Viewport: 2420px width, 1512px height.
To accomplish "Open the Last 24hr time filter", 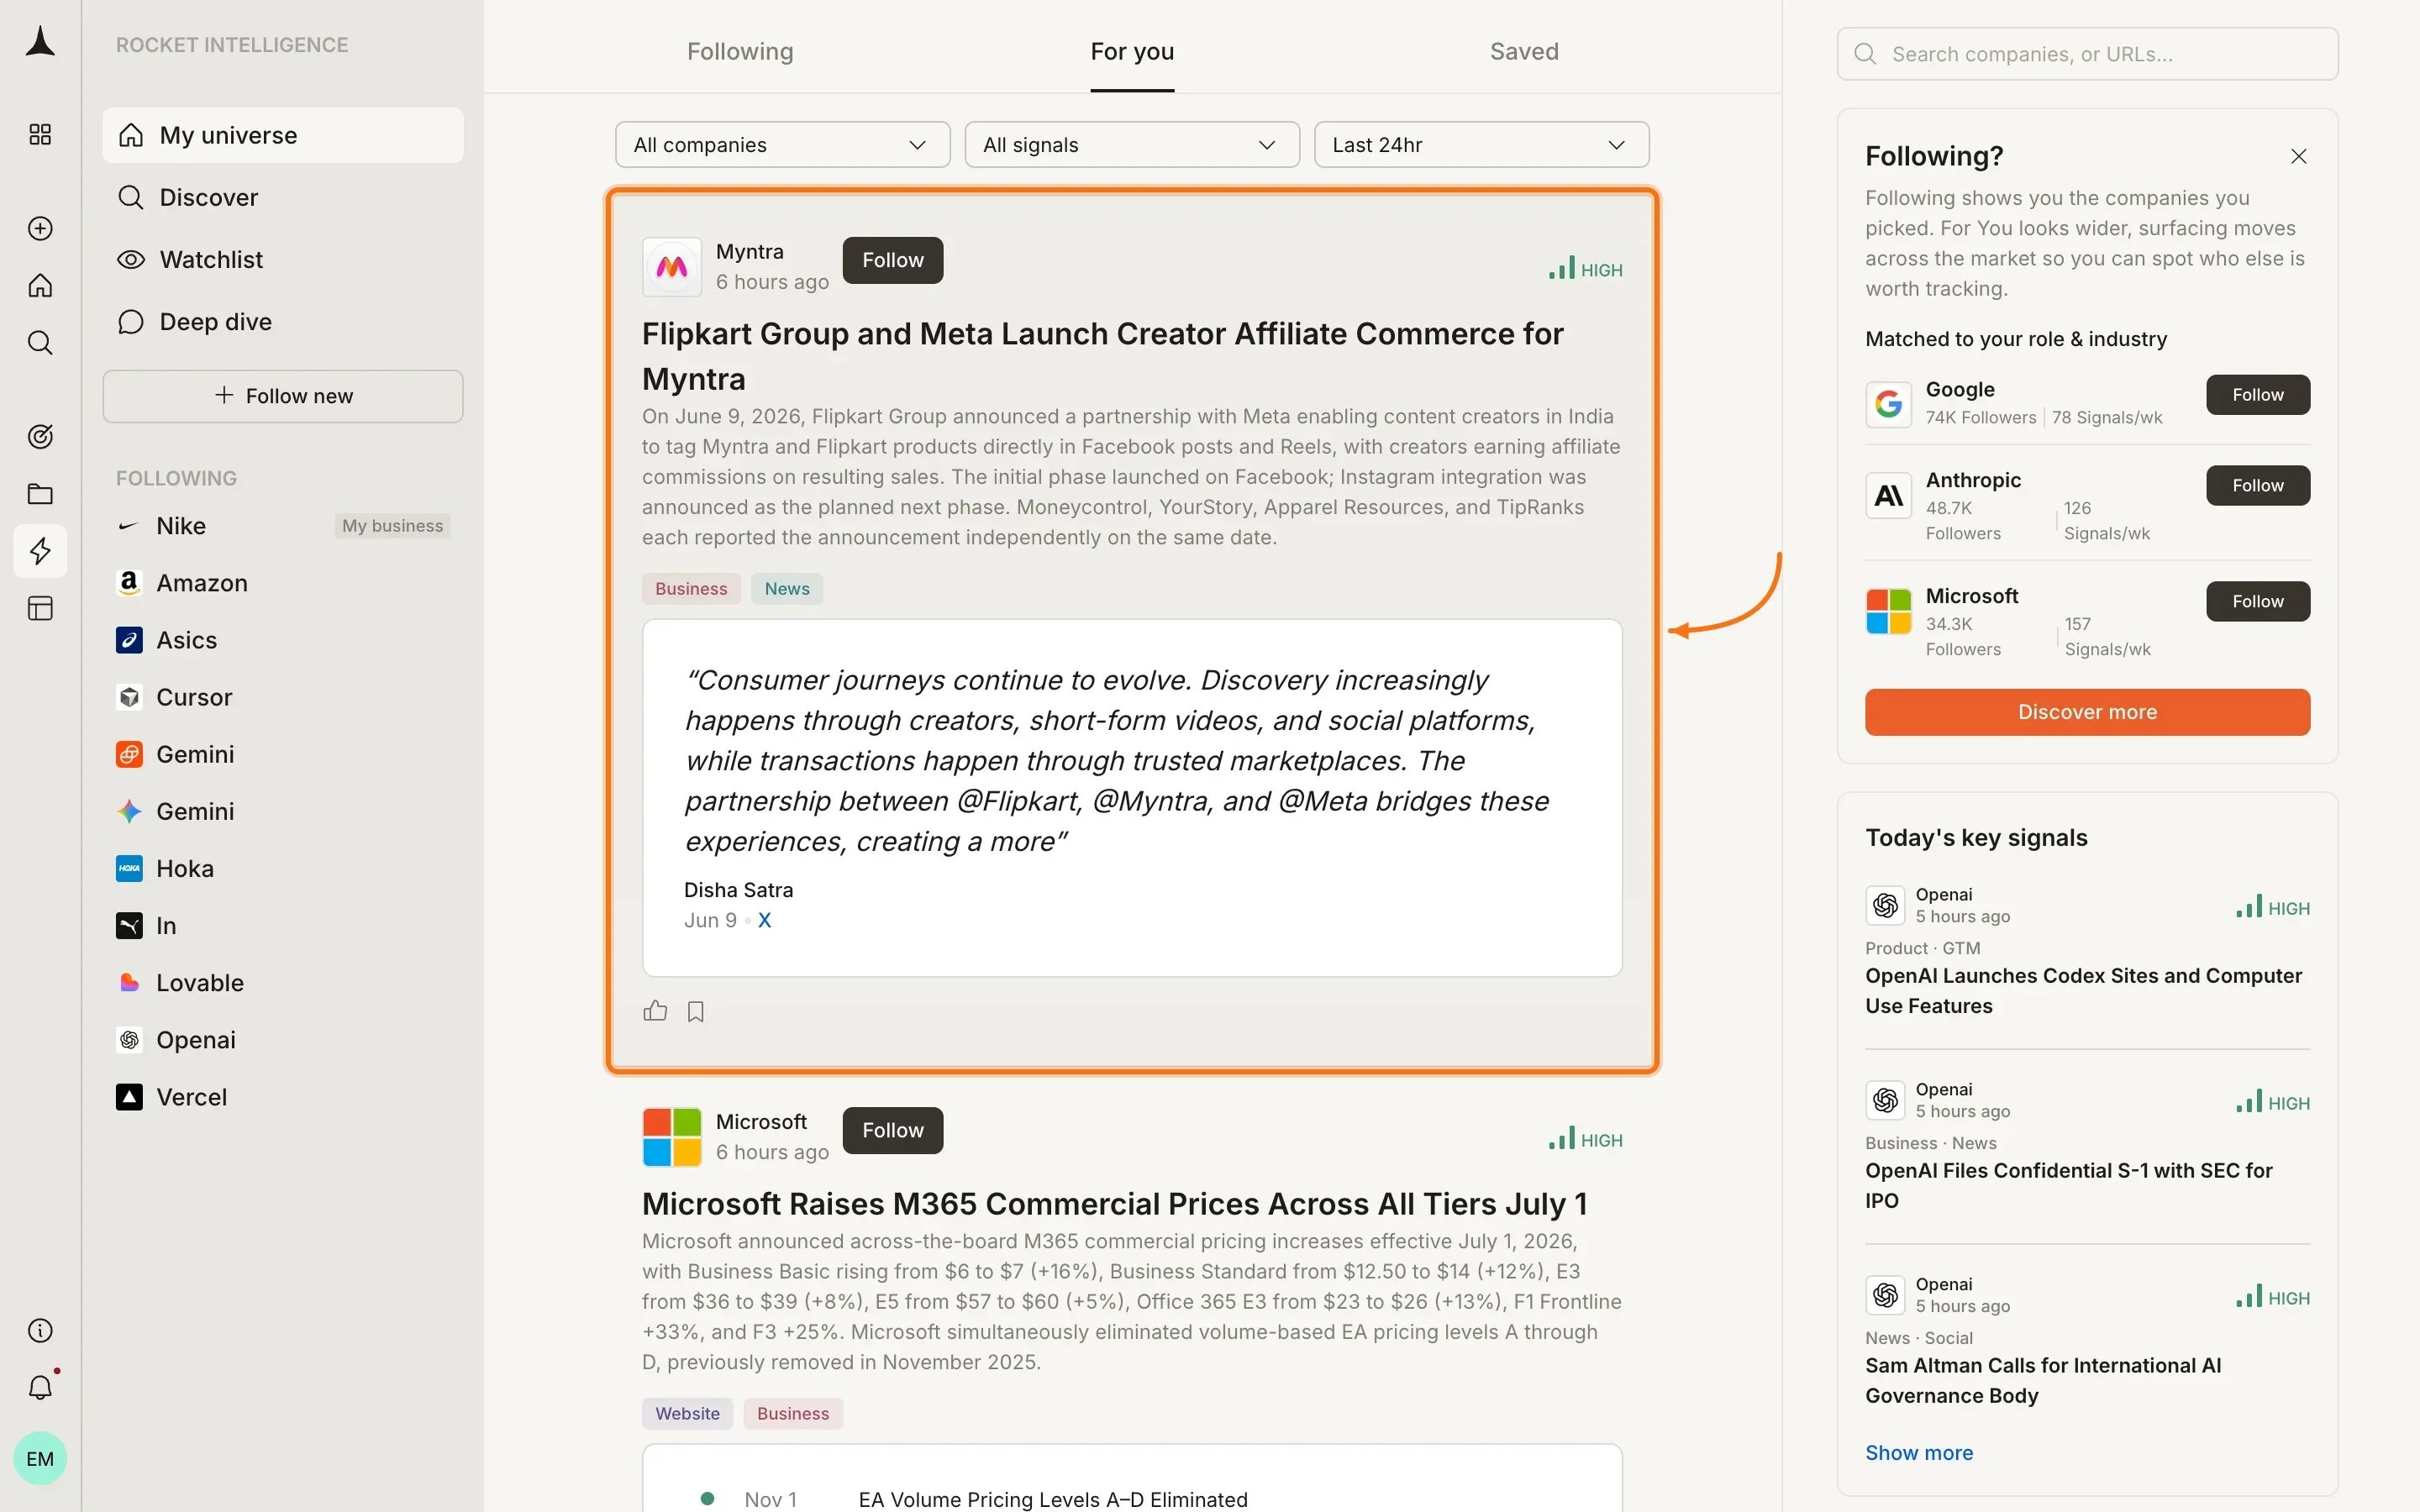I will 1481,145.
